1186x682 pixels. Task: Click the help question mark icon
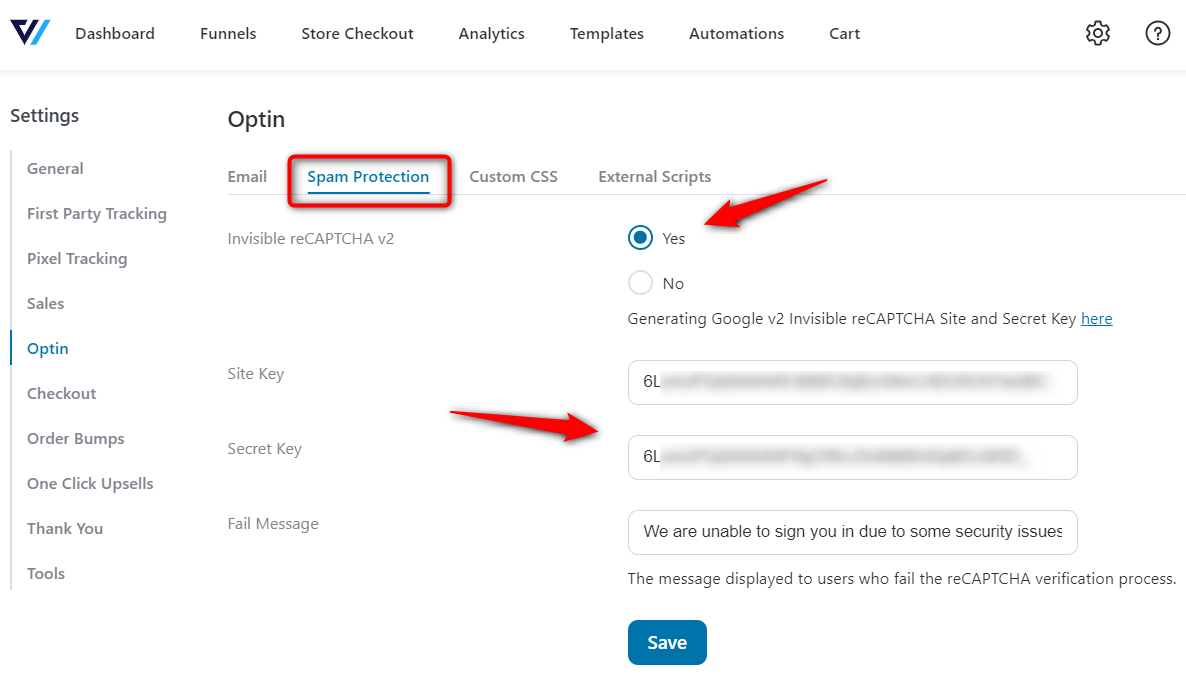pos(1157,32)
